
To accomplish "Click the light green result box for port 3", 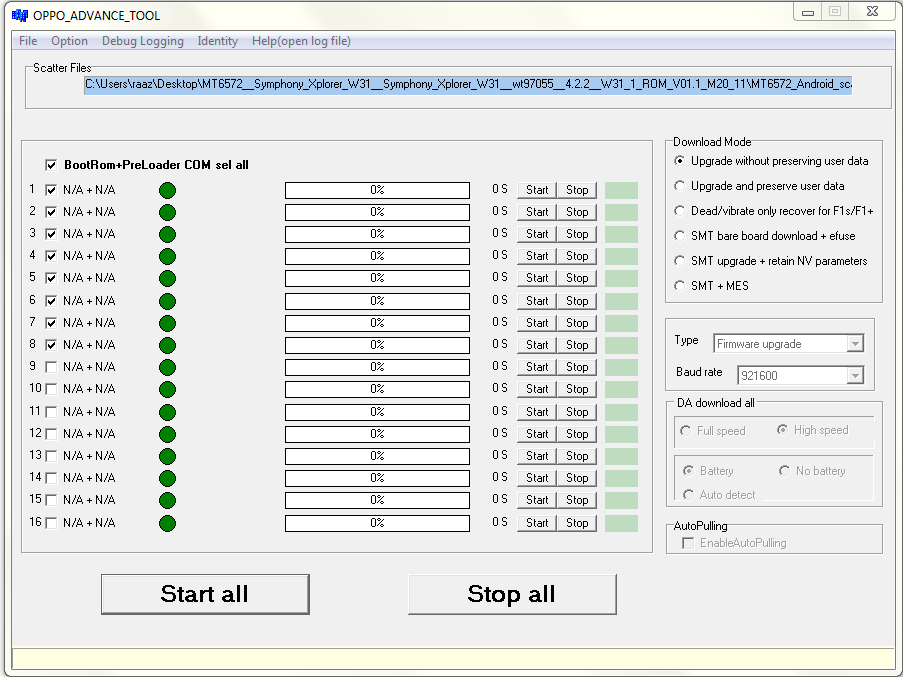I will click(621, 234).
